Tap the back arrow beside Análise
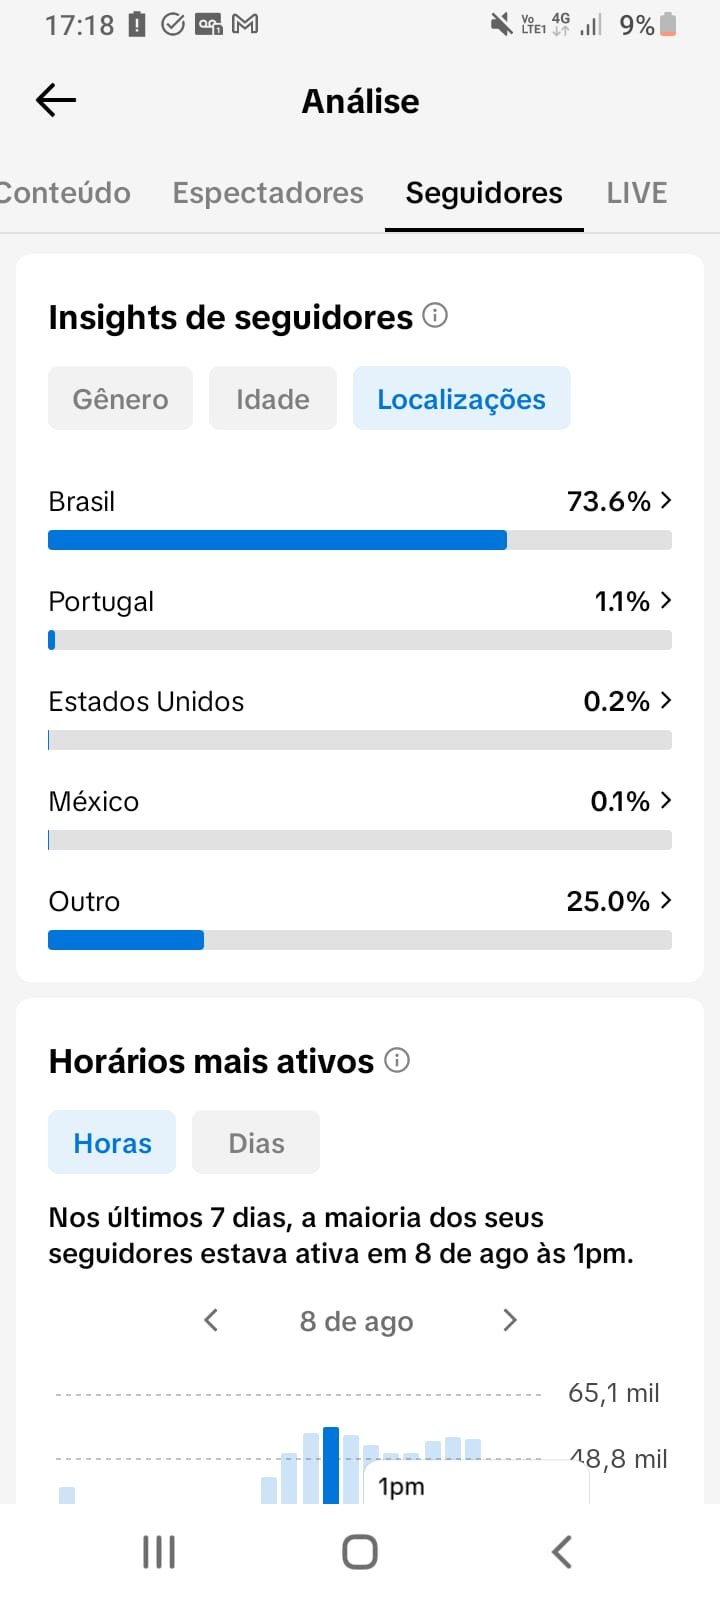The width and height of the screenshot is (720, 1600). [56, 100]
